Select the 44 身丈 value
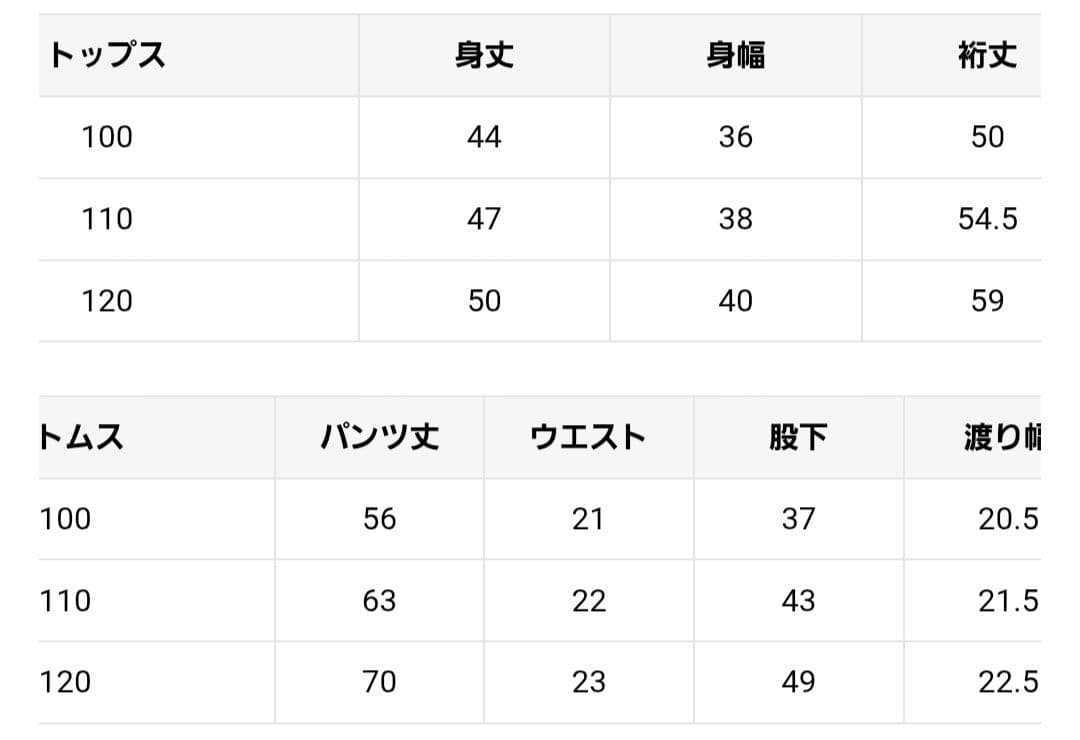Image resolution: width=1080 pixels, height=740 pixels. pyautogui.click(x=484, y=137)
